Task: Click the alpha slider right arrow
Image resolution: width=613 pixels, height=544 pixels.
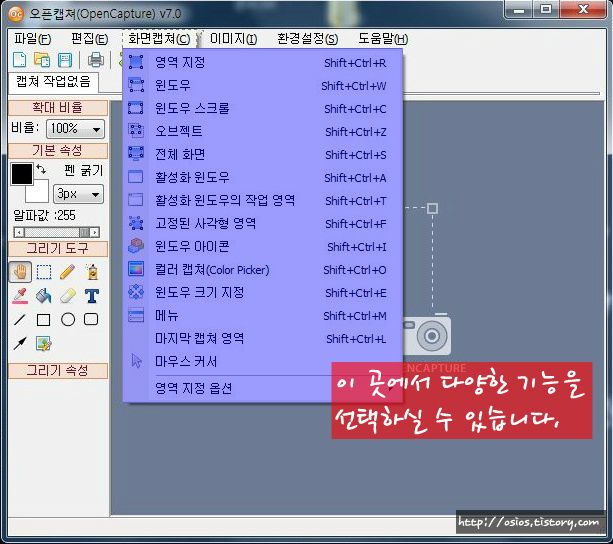Action: coord(95,233)
